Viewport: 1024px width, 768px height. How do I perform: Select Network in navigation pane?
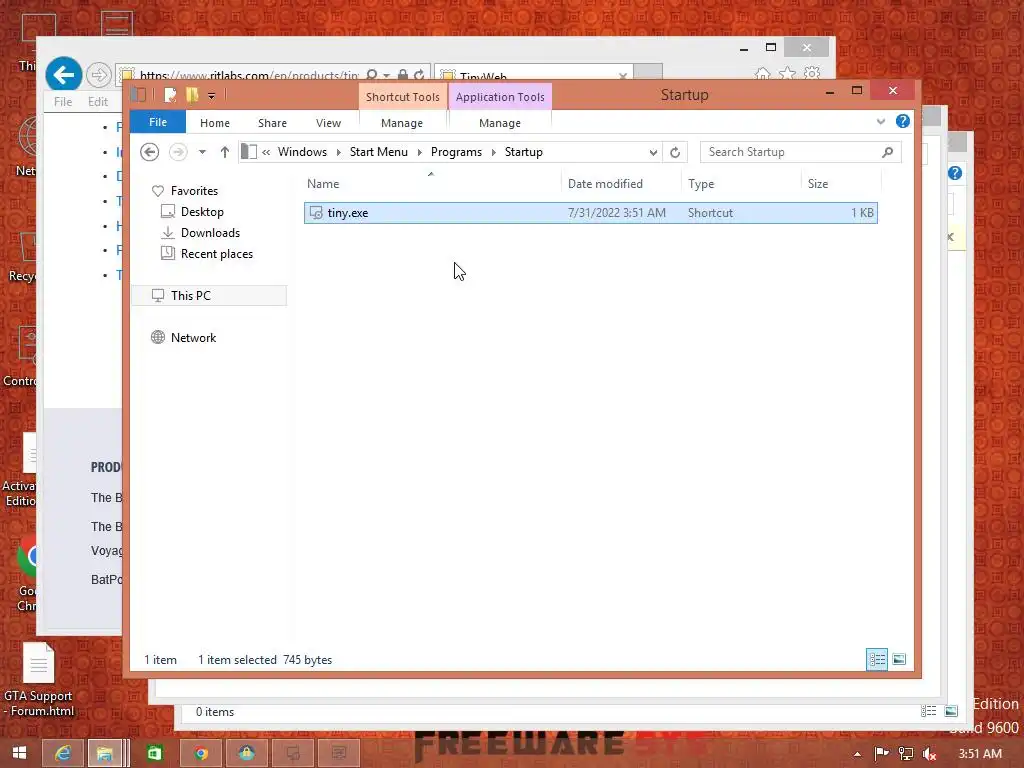pos(193,338)
